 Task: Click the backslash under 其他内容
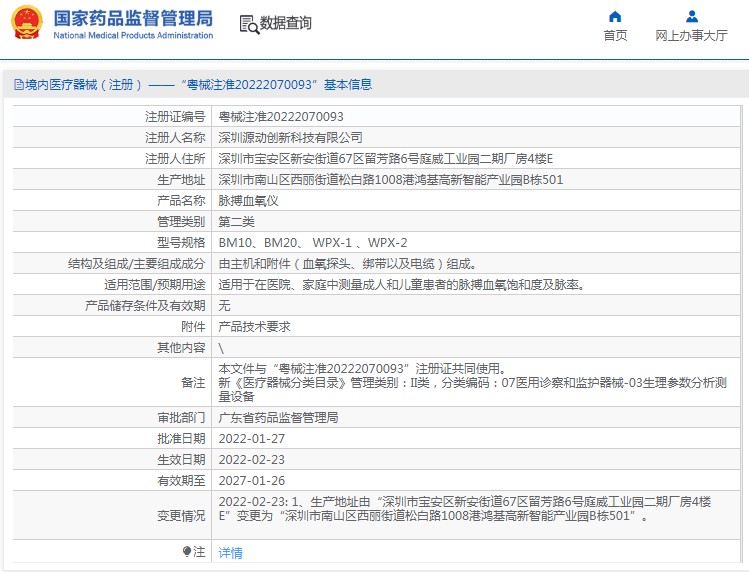tap(221, 348)
